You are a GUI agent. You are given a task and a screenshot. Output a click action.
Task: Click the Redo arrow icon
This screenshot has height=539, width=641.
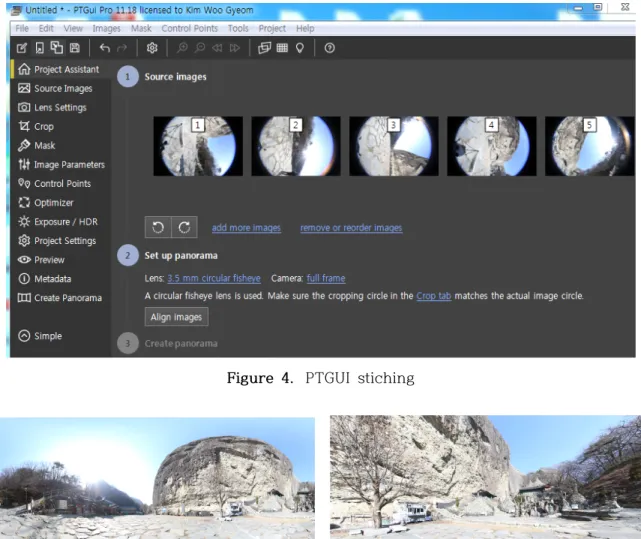tap(122, 48)
